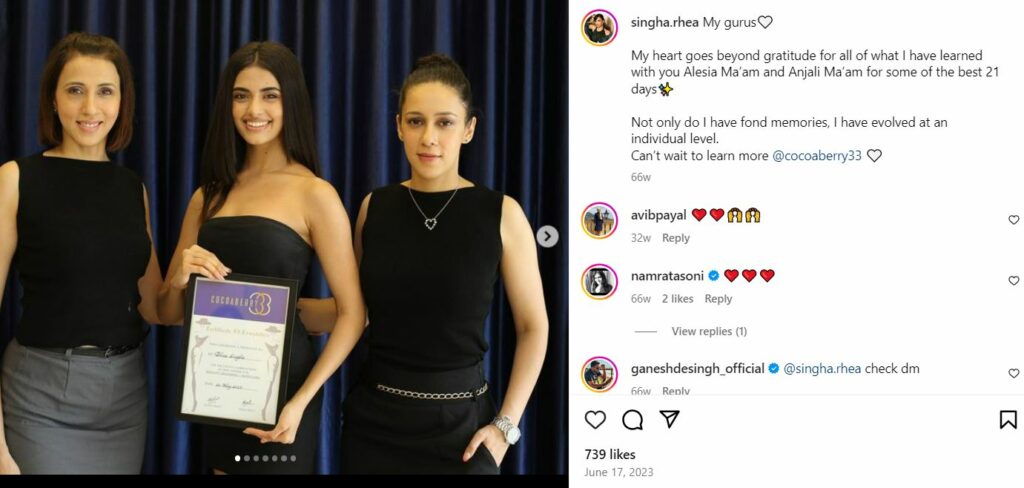Viewport: 1024px width, 488px height.
Task: Open avibpayal's profile avatar
Action: pos(600,220)
